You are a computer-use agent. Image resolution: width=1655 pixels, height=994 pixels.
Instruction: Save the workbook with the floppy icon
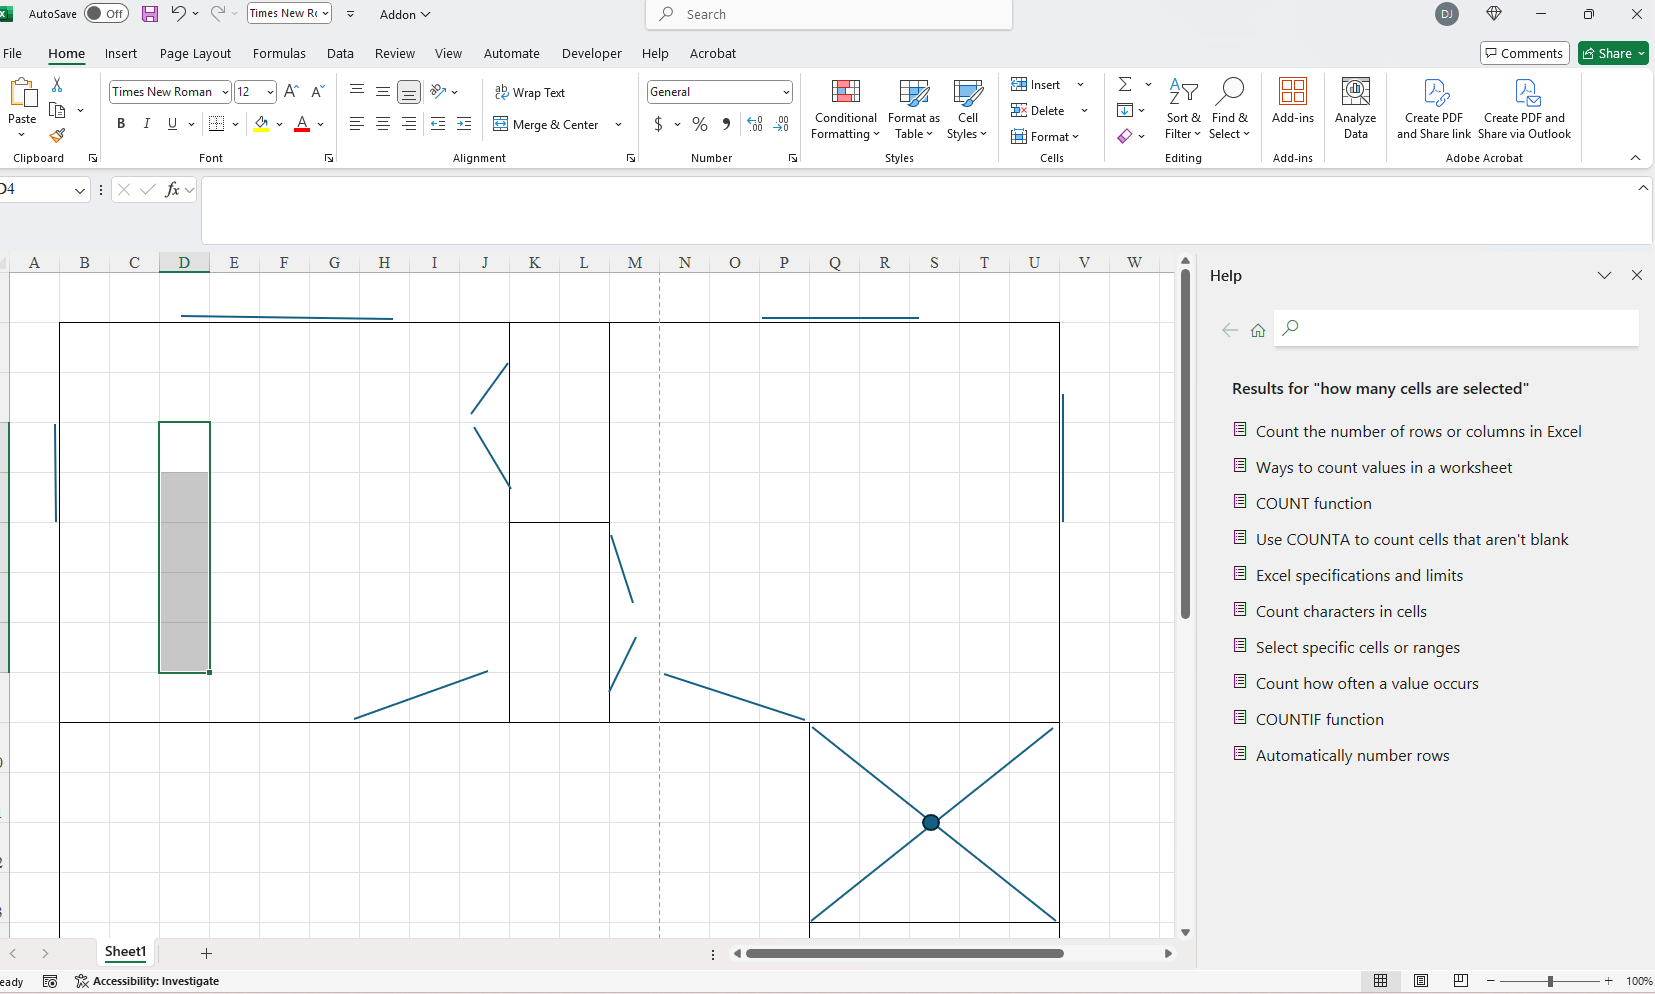point(150,14)
